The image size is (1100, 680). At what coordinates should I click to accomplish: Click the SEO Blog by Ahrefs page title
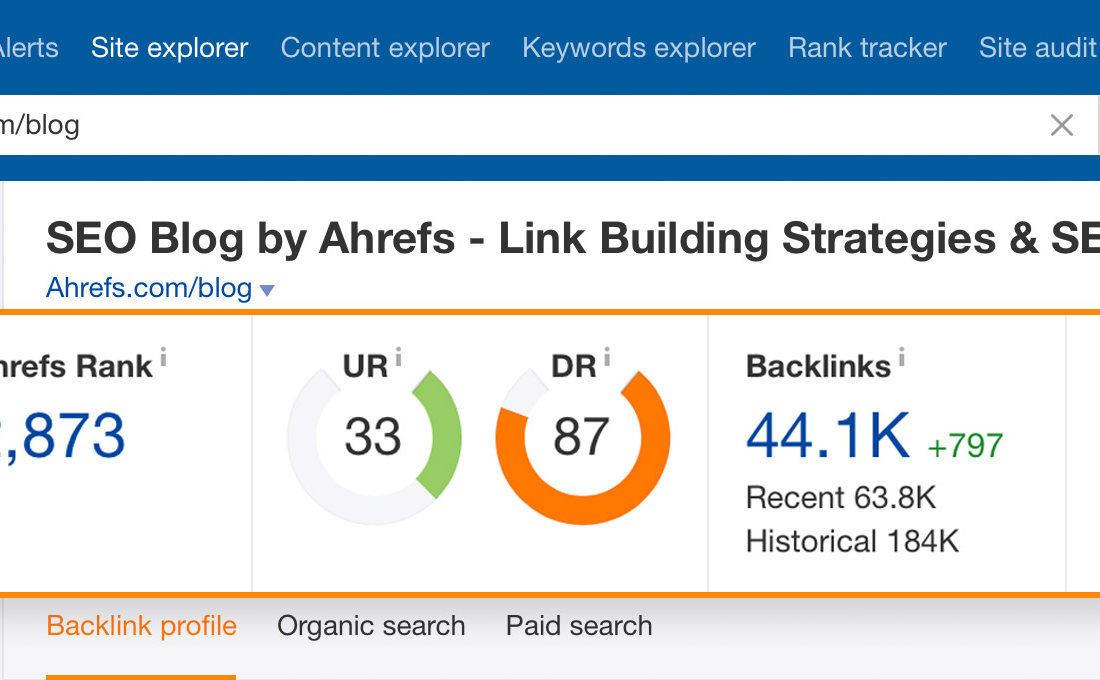click(x=572, y=238)
